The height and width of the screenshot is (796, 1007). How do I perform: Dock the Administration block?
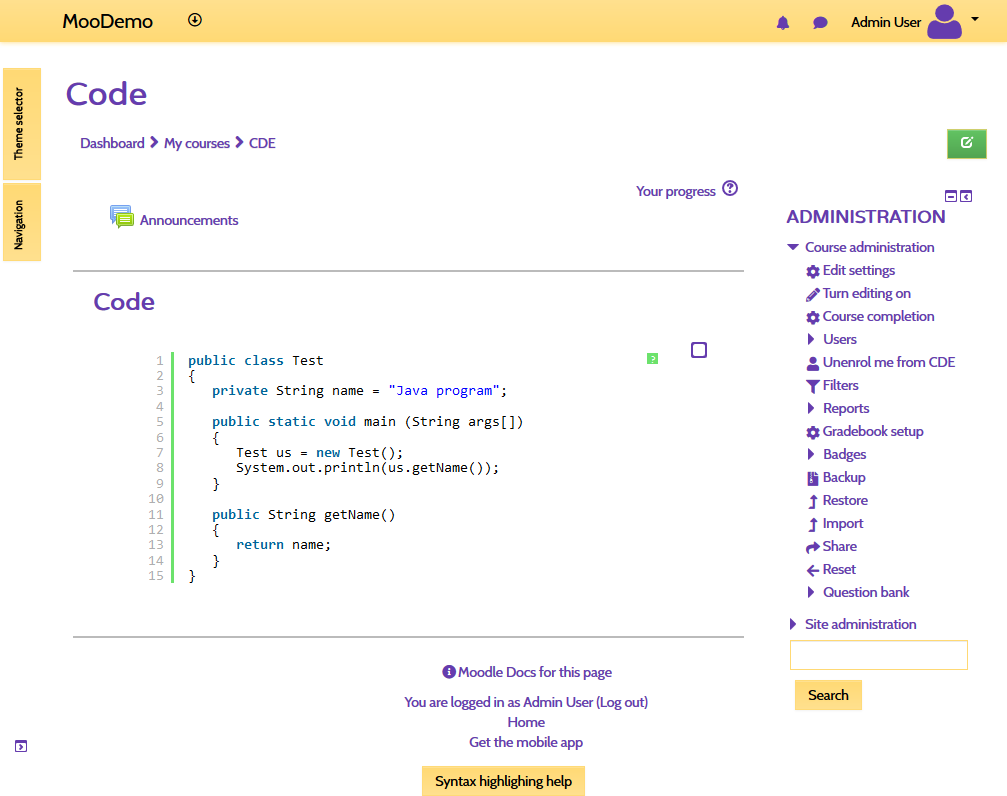click(x=966, y=197)
